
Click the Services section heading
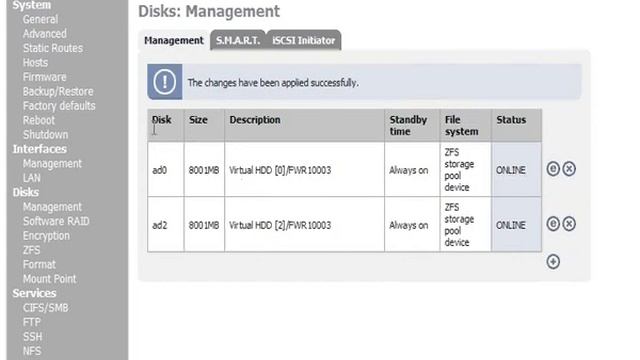(x=34, y=293)
